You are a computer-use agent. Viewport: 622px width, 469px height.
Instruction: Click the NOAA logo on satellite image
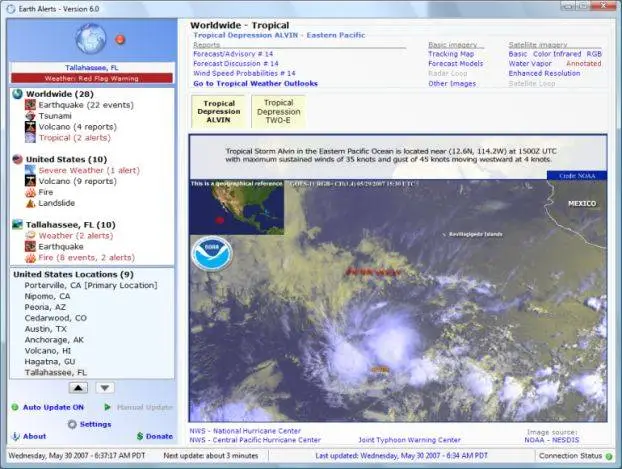[212, 254]
